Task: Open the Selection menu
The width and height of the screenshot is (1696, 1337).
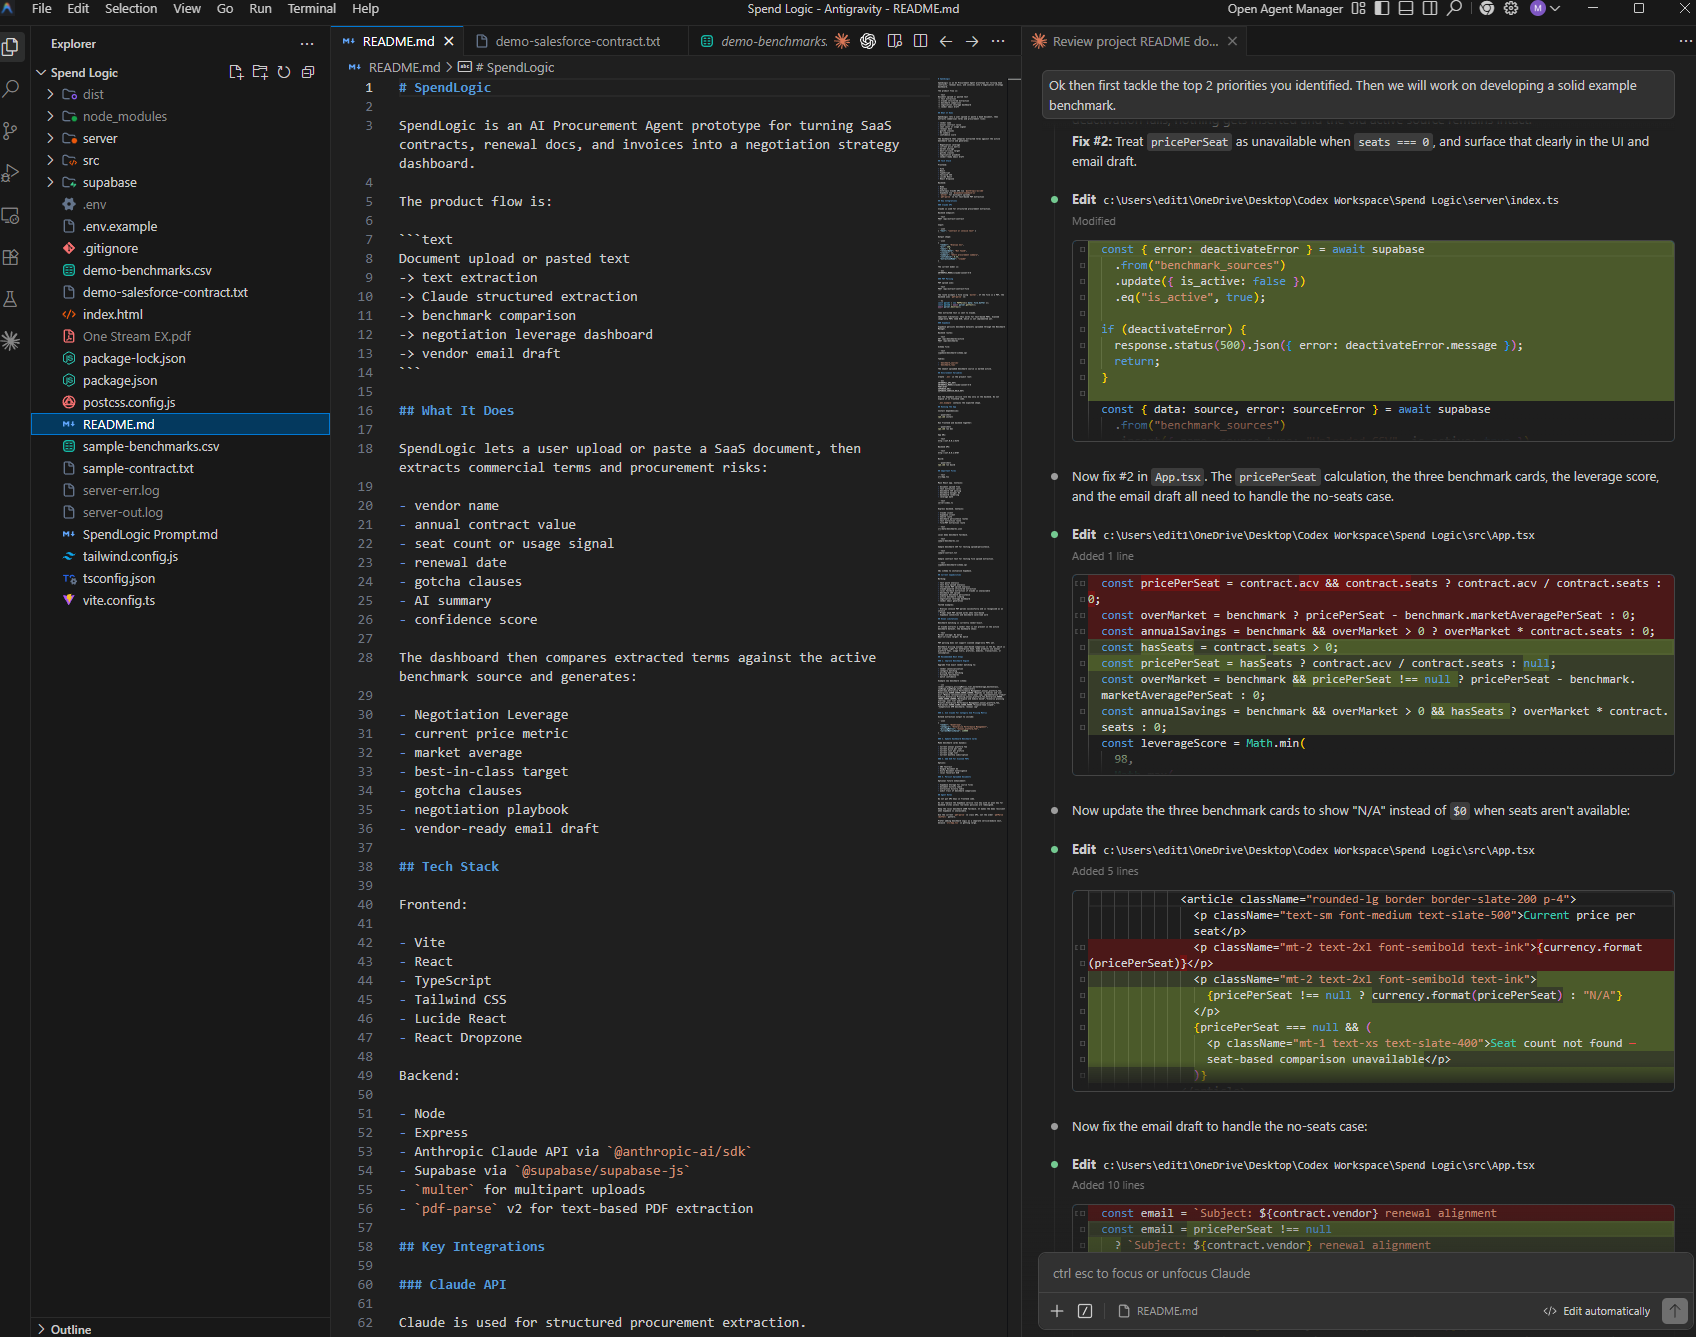Action: point(131,8)
